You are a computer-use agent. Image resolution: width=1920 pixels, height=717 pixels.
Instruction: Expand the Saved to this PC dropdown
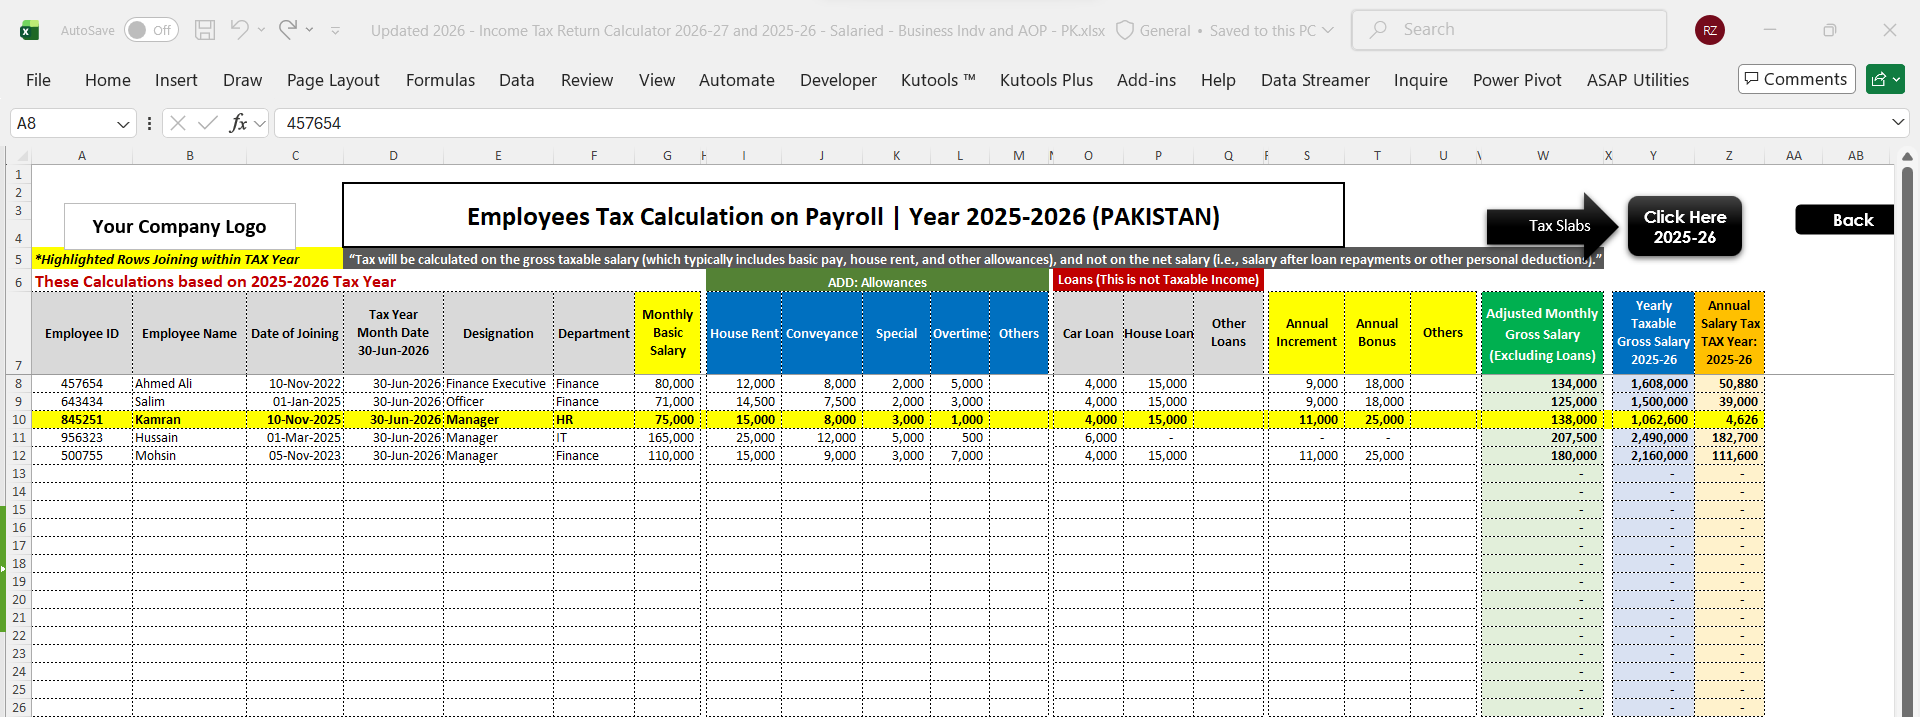(1328, 31)
